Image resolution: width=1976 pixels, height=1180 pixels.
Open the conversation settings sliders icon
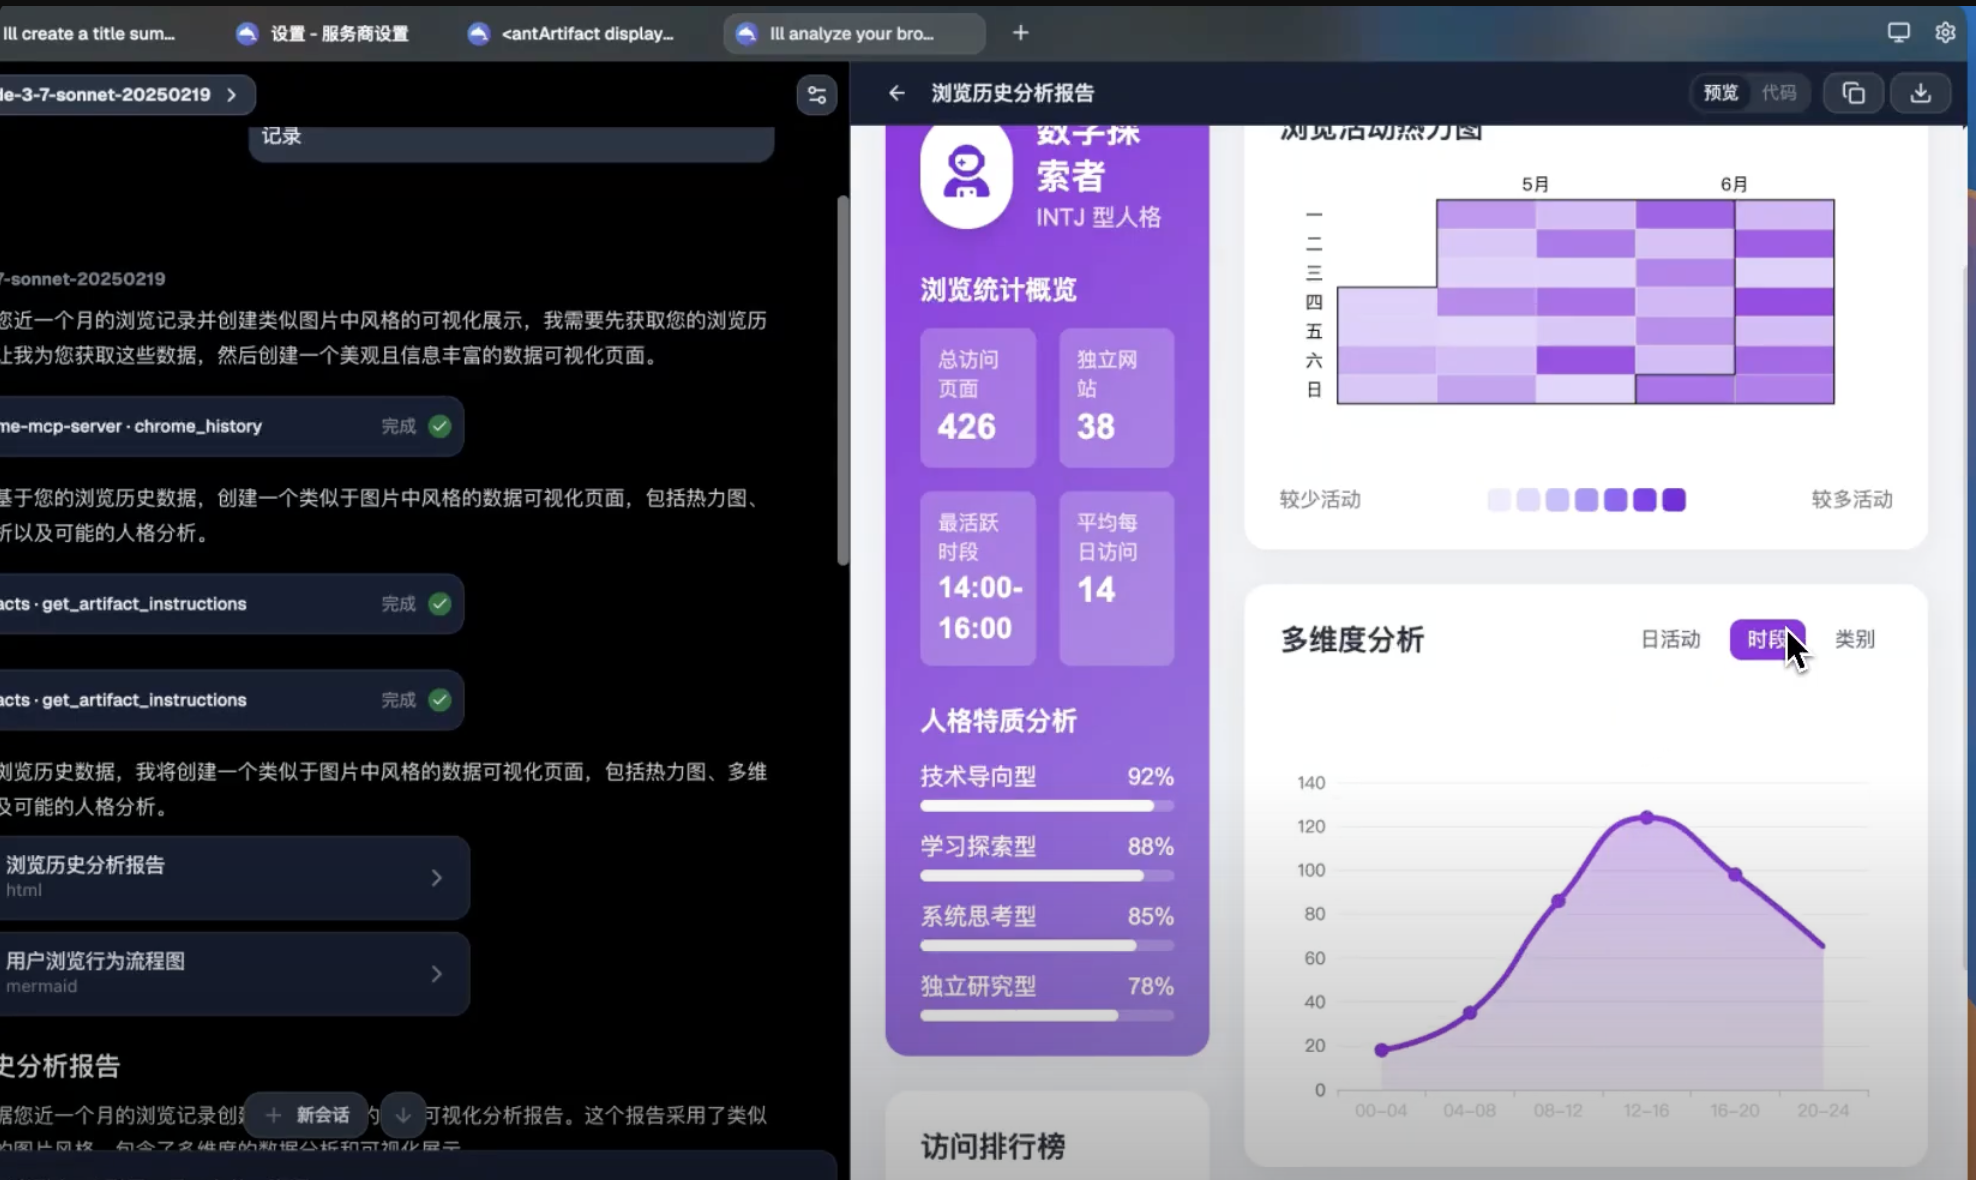click(816, 95)
